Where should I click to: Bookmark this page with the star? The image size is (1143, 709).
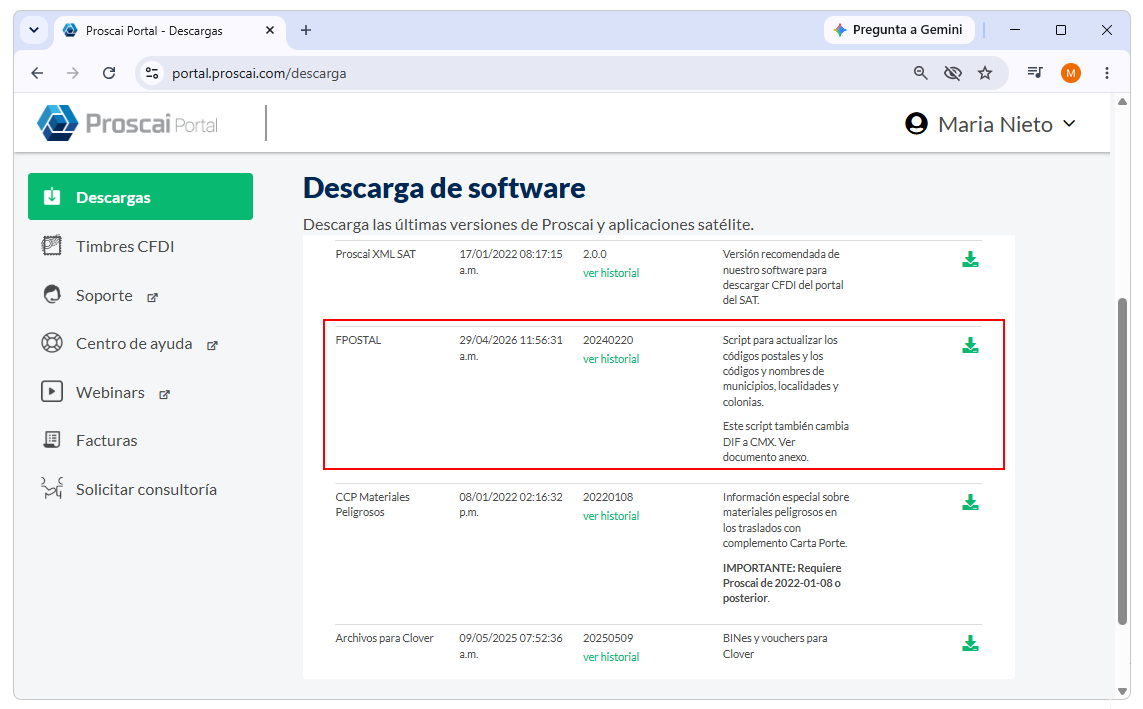pos(985,73)
